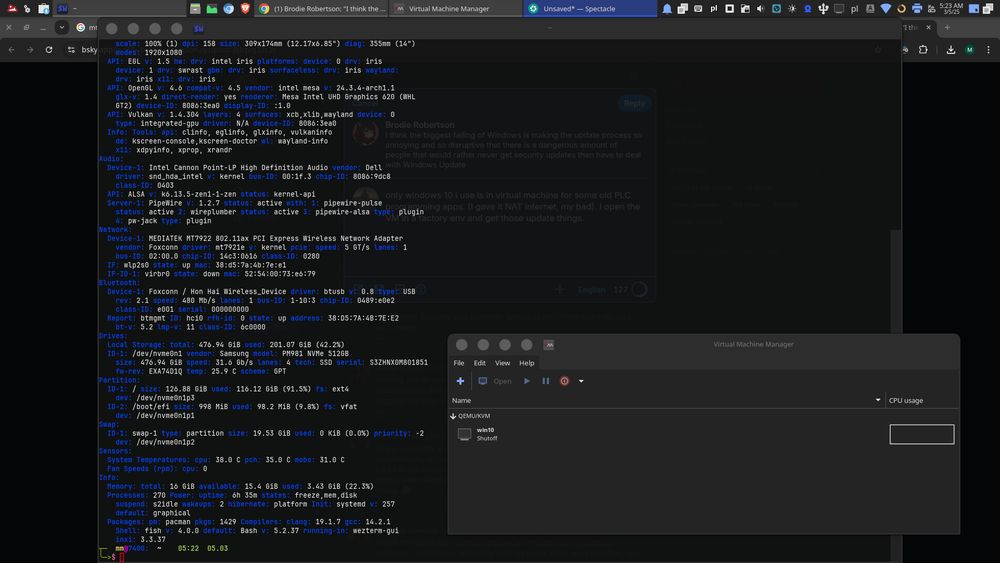The height and width of the screenshot is (563, 1000).
Task: Click the clock showing 5:23 AM
Action: [x=952, y=9]
